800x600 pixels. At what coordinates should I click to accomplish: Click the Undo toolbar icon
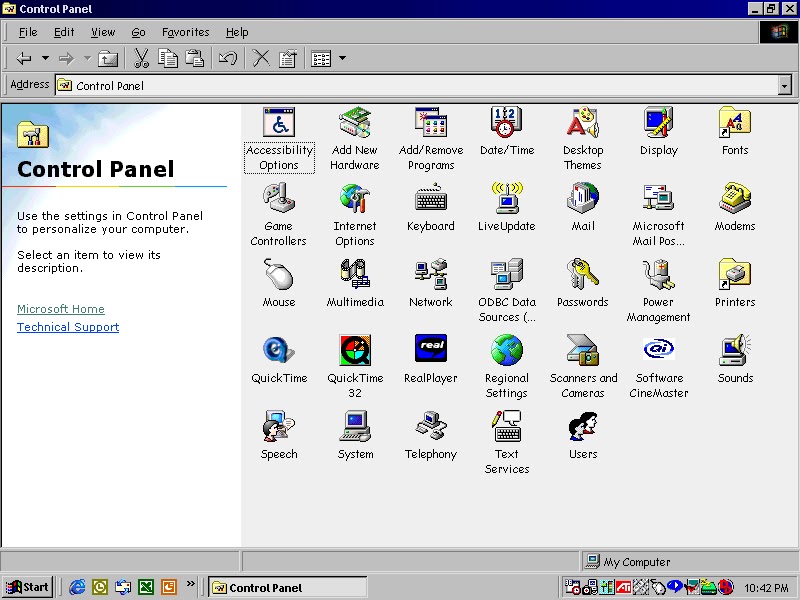point(227,58)
